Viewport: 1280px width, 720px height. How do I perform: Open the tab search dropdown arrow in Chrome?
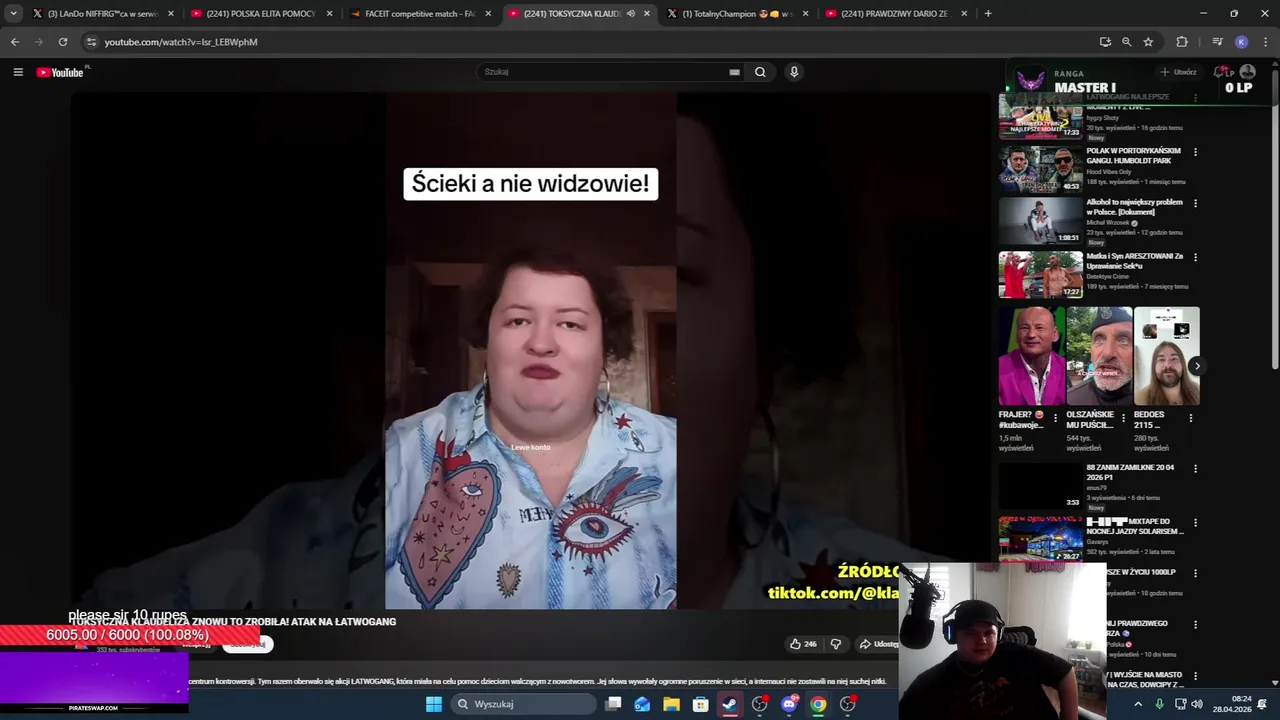tap(13, 13)
